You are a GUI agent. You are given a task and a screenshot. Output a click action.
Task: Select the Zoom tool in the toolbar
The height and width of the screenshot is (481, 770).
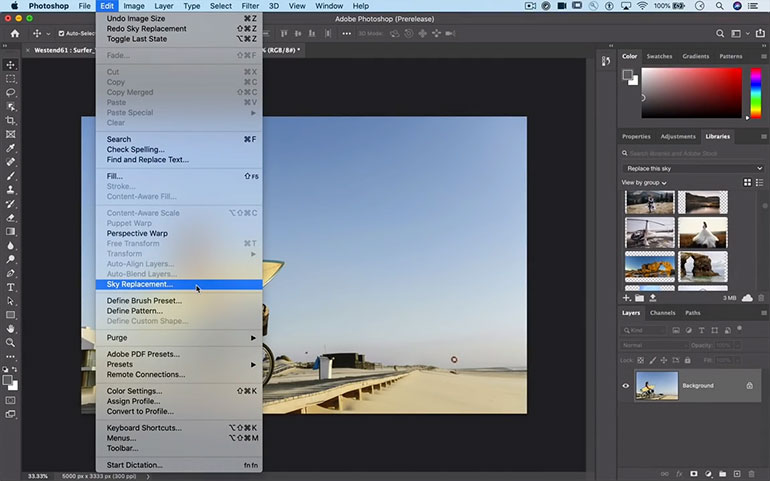tap(11, 341)
